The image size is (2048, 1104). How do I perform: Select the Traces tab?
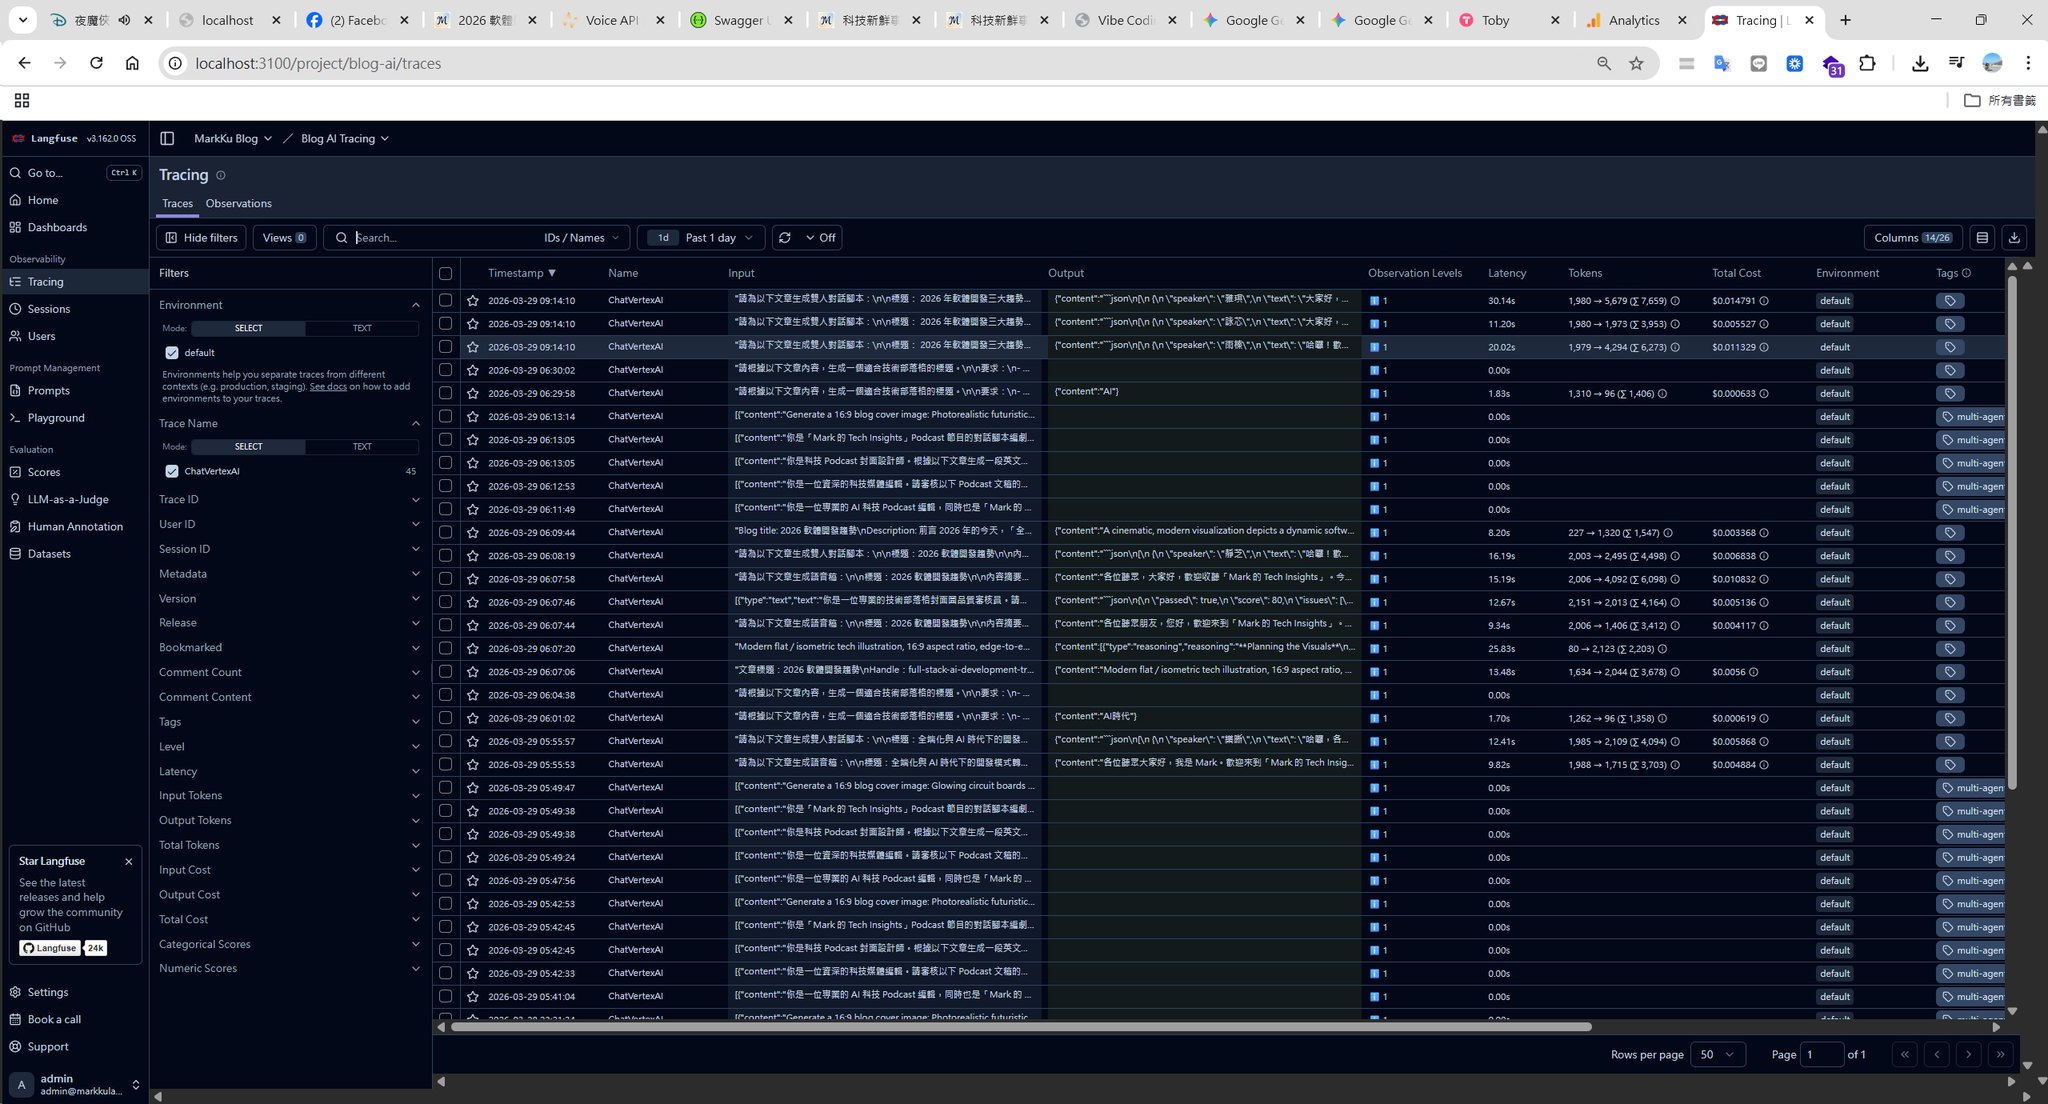177,204
